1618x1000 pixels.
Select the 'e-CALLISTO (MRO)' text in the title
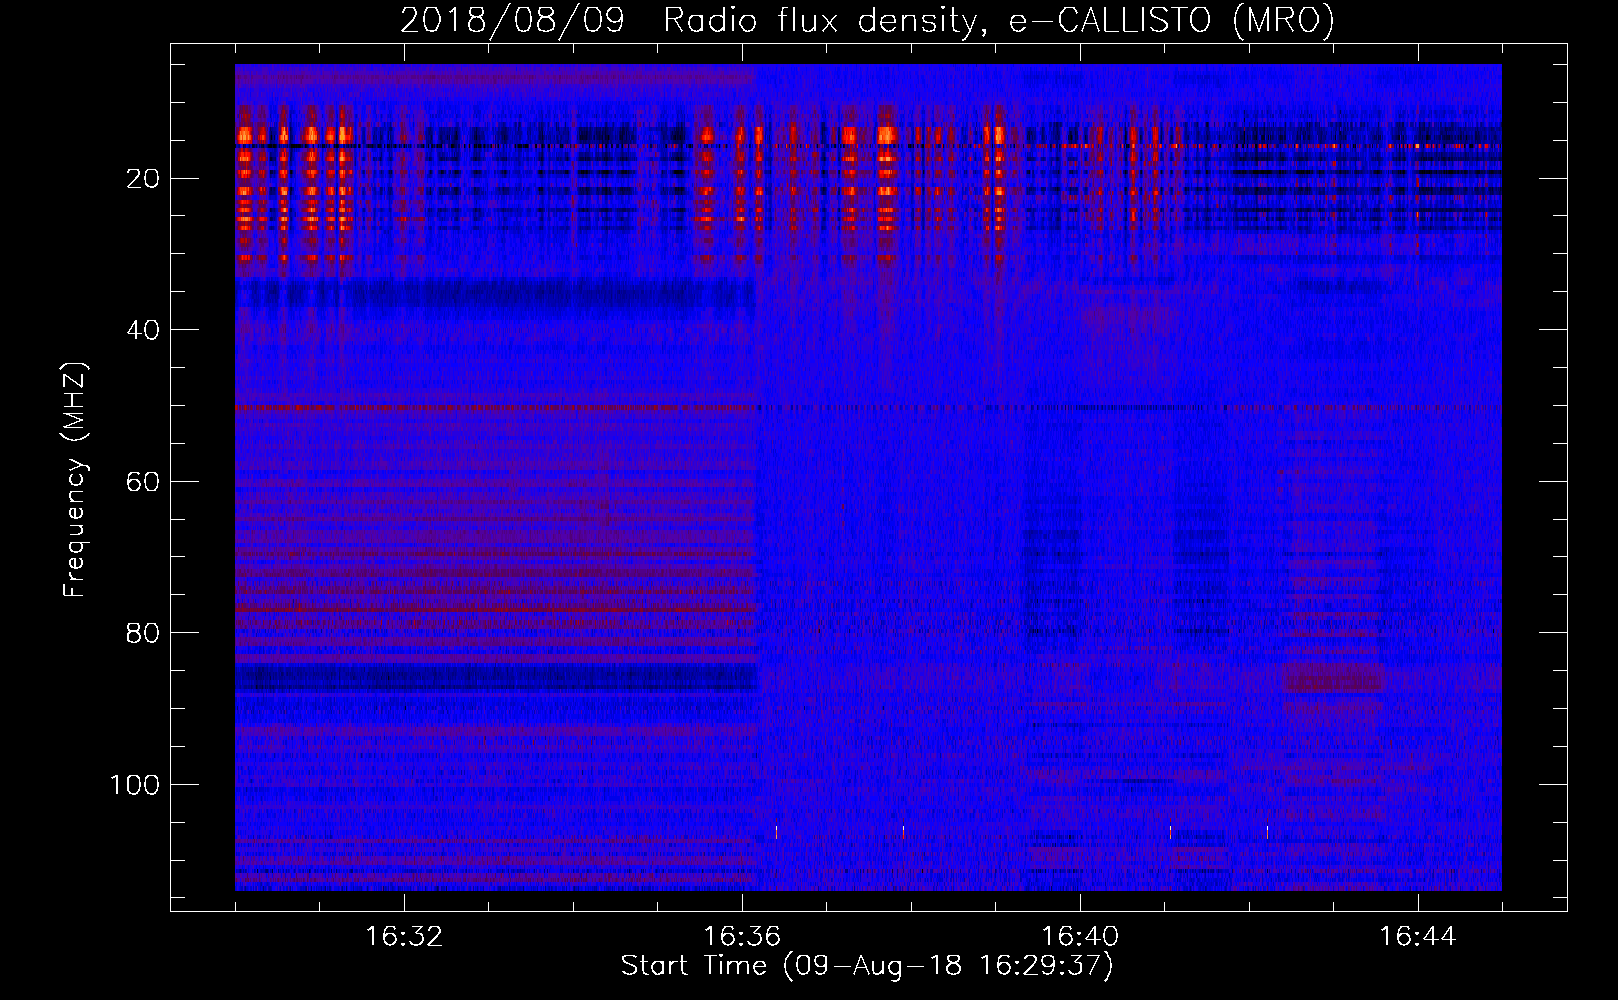1172,20
